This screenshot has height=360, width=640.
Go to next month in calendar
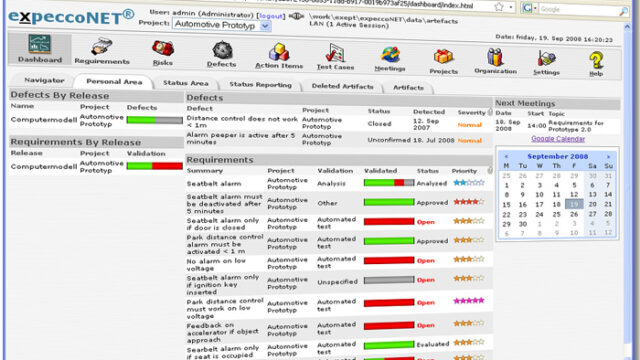[608, 157]
